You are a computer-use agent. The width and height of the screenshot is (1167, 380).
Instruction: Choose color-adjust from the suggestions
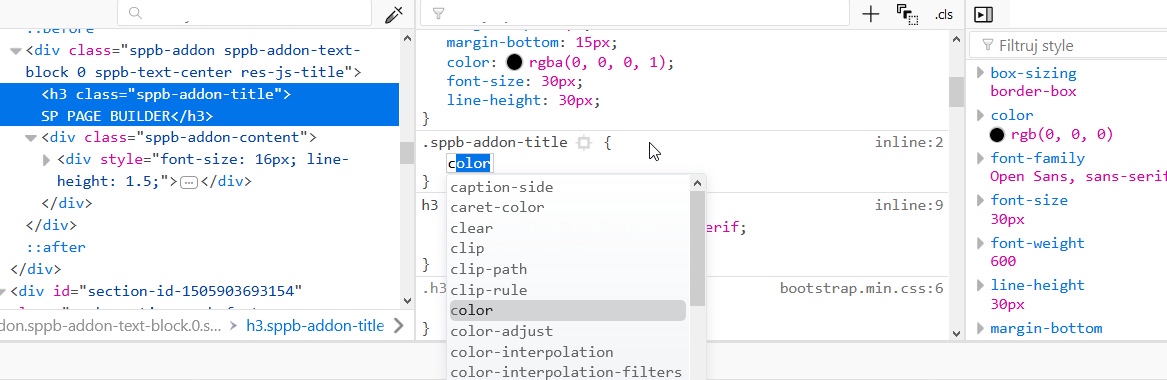[567, 331]
